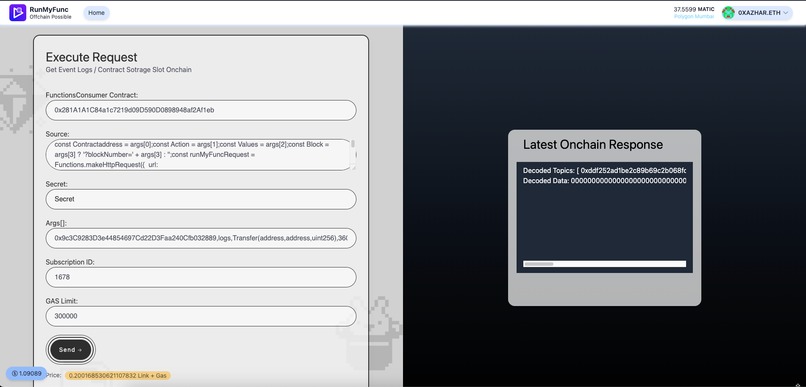Click the Polygon Mumbai network label
806x387 pixels.
tap(694, 16)
